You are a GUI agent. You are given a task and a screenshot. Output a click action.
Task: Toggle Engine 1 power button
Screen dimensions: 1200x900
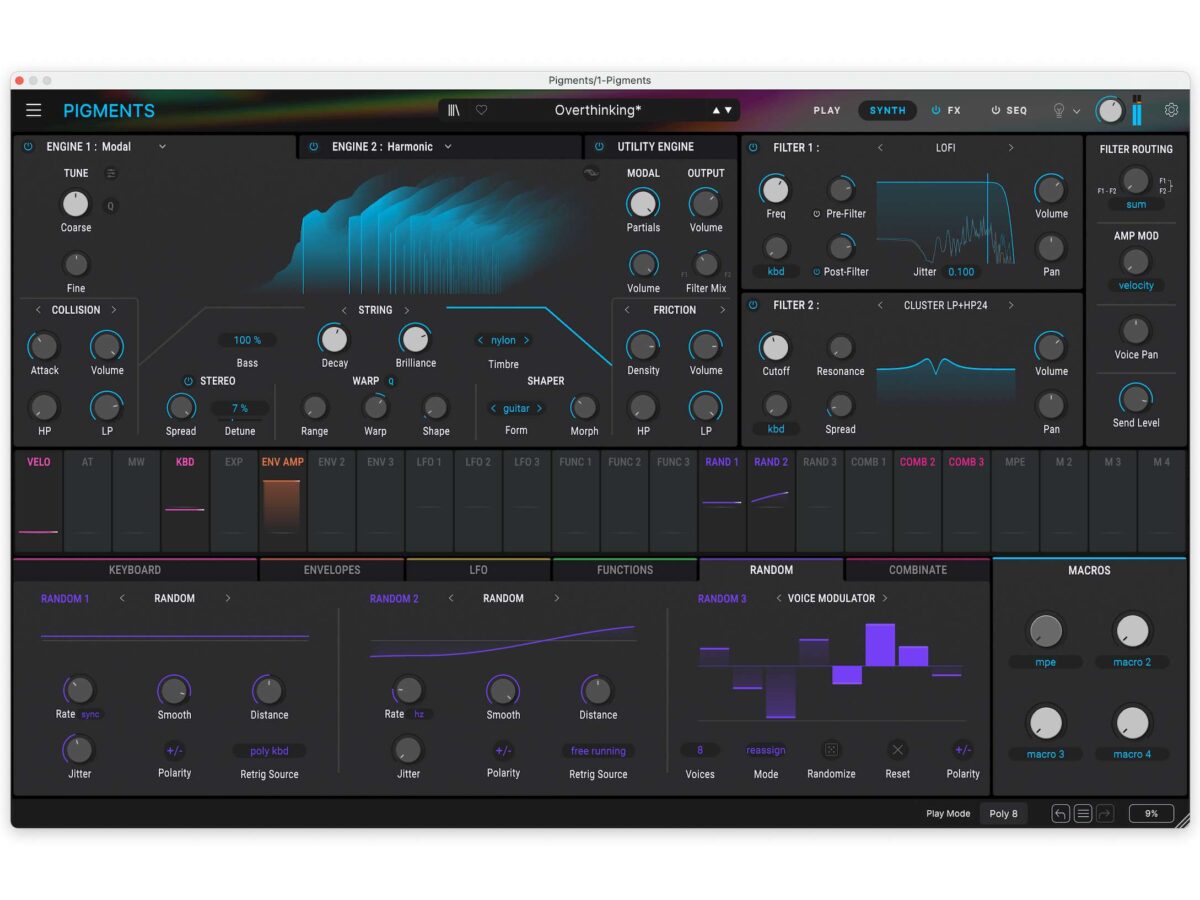pos(28,147)
